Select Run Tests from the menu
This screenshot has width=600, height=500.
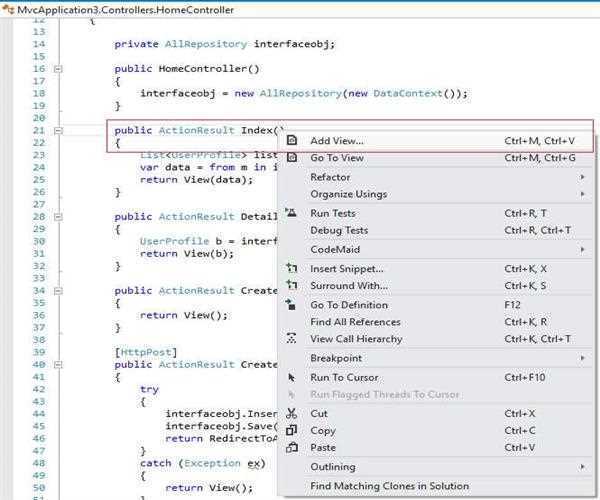[x=436, y=213]
